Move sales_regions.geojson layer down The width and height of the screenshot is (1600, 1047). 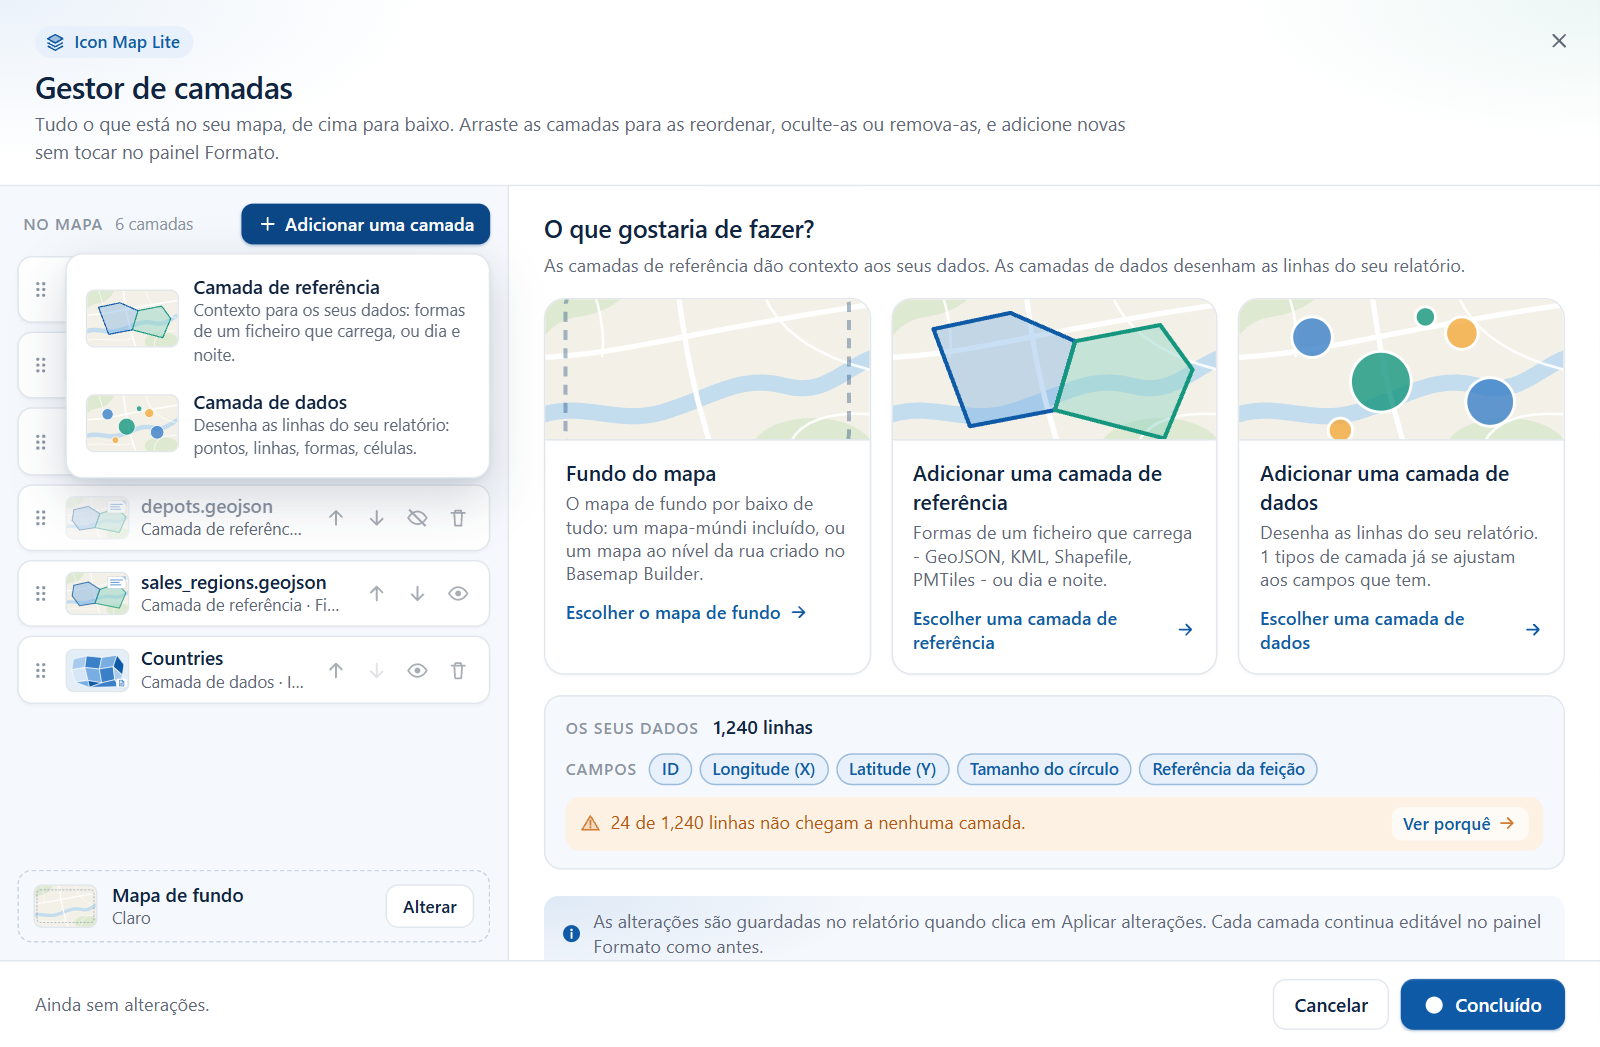(418, 594)
